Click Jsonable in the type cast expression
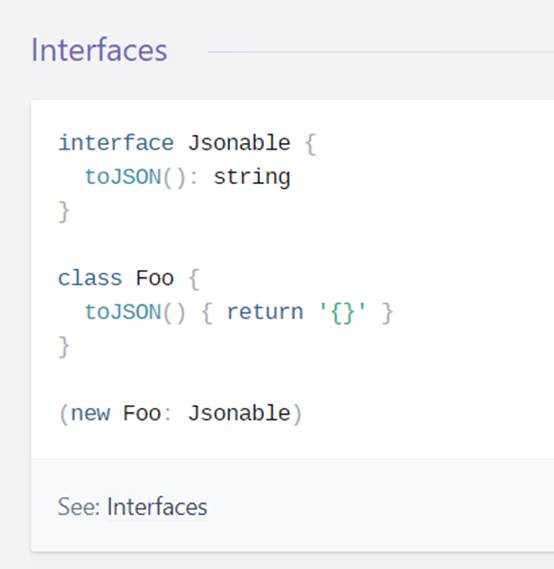The height and width of the screenshot is (569, 554). click(x=239, y=413)
